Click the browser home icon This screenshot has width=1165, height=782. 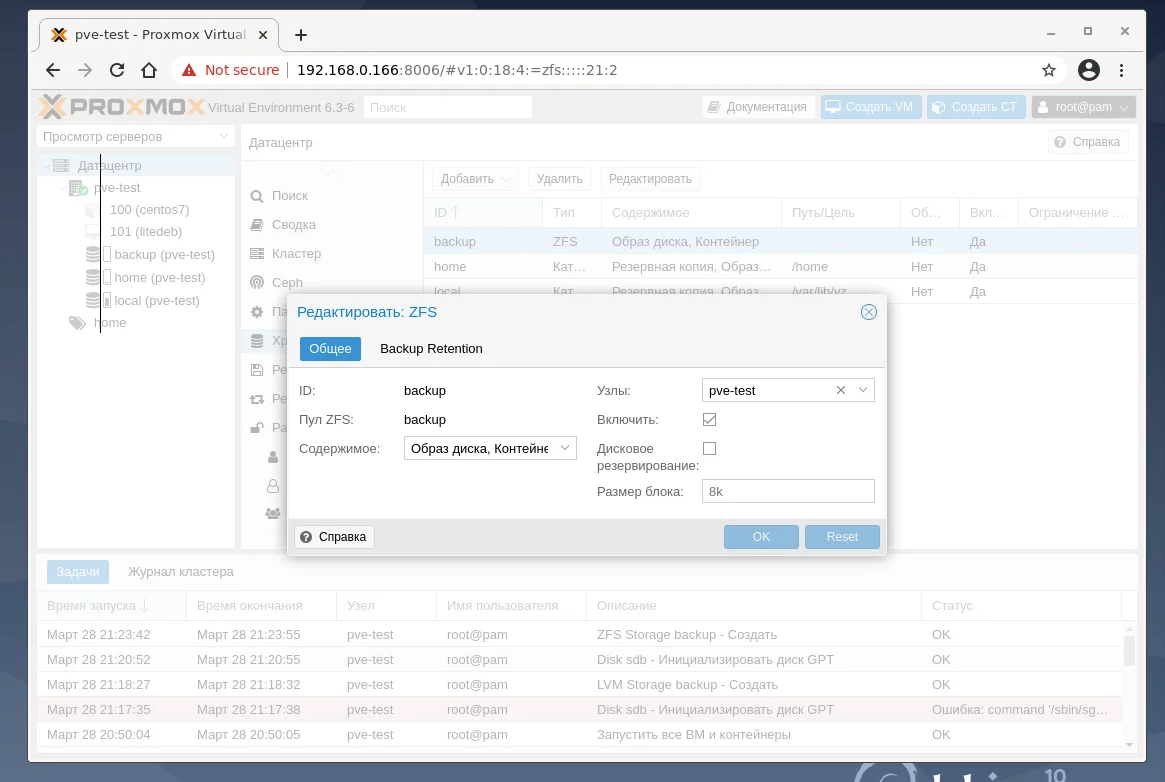[149, 70]
